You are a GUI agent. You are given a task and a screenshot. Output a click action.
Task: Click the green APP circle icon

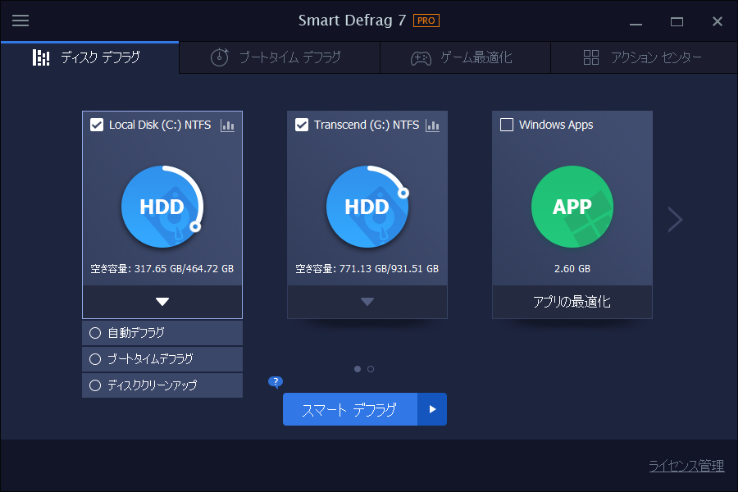(x=572, y=207)
